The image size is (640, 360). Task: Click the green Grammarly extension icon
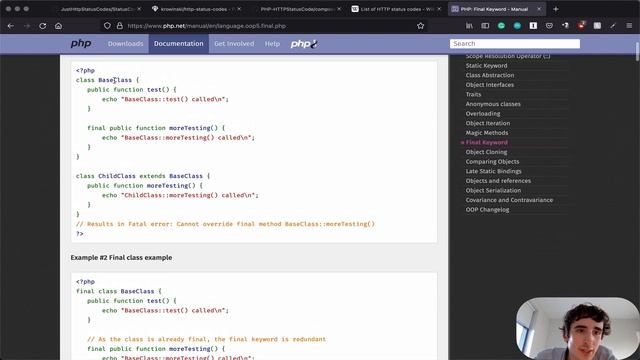coord(501,26)
